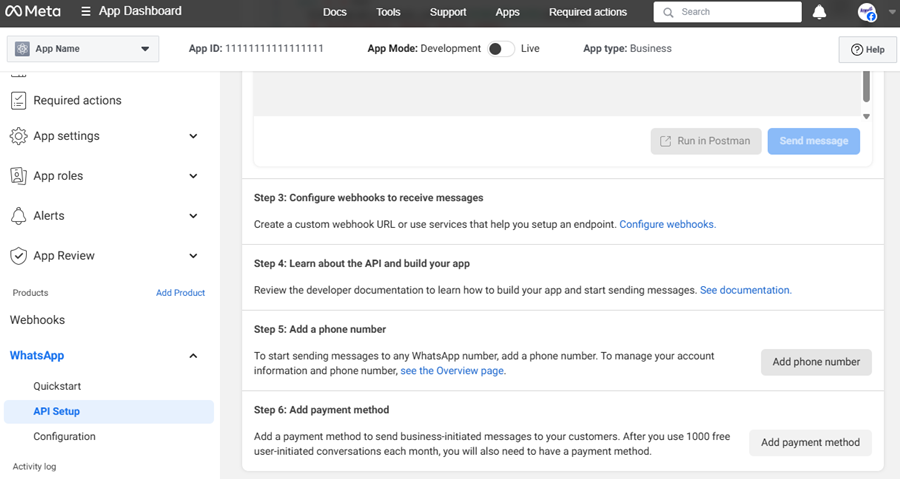Click the Run in Postman button

point(706,141)
